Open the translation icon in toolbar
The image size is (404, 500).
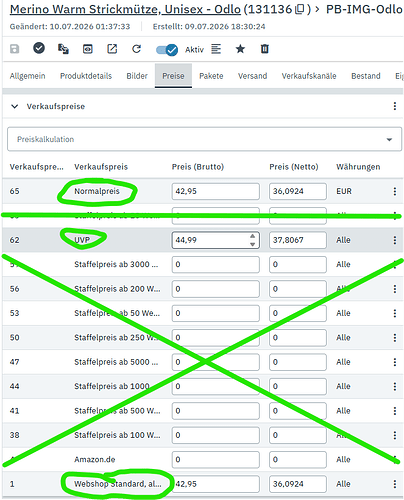click(x=63, y=49)
